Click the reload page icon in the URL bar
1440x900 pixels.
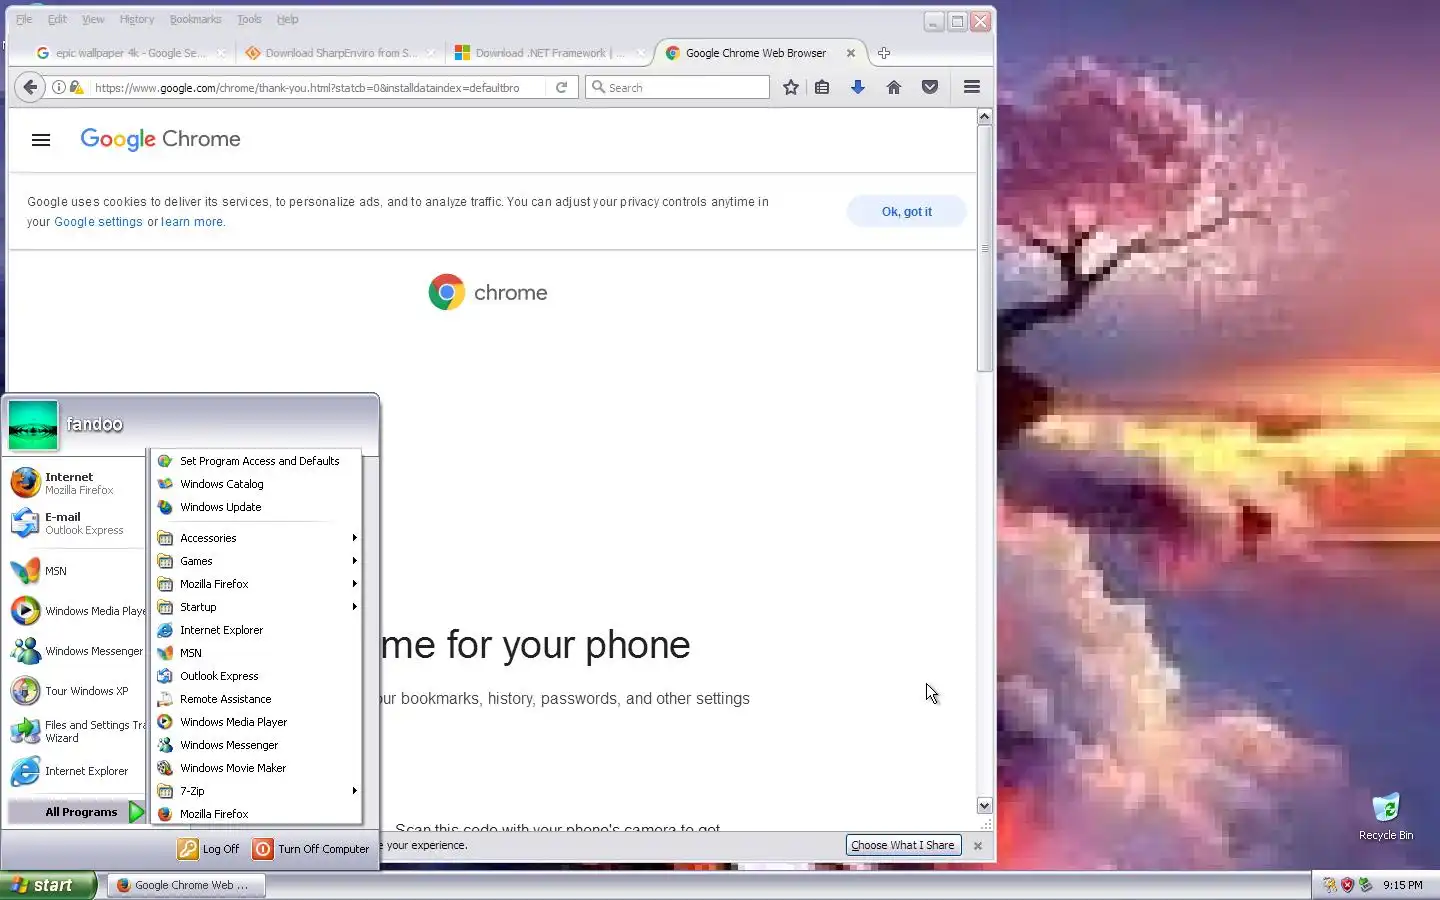562,87
